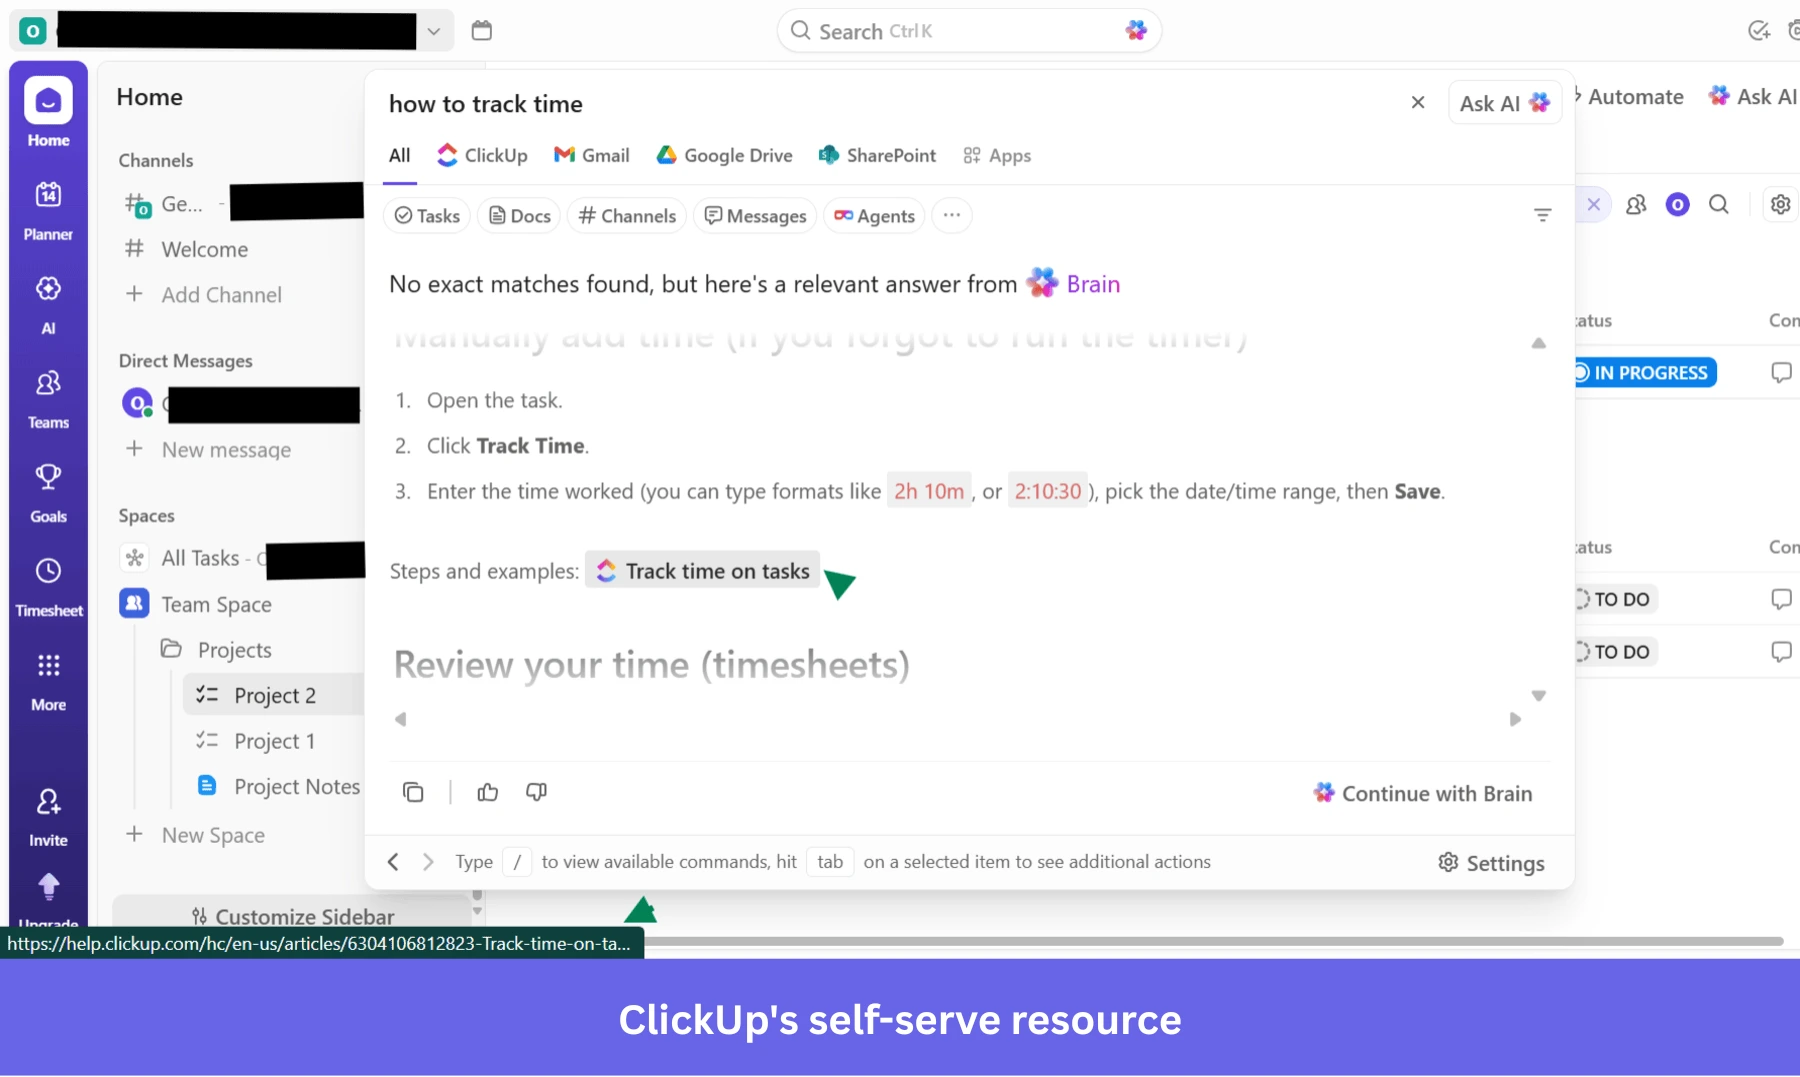The height and width of the screenshot is (1077, 1800).
Task: Click the filter icon in search results
Action: (1543, 215)
